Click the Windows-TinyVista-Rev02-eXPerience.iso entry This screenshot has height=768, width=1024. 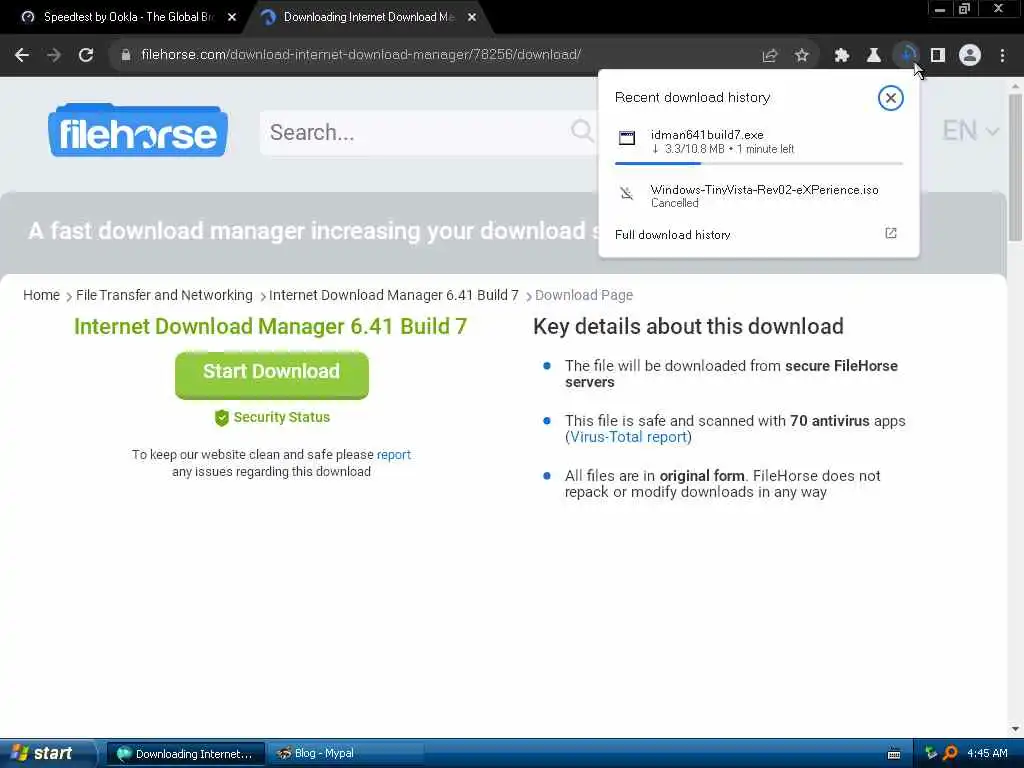click(x=759, y=195)
